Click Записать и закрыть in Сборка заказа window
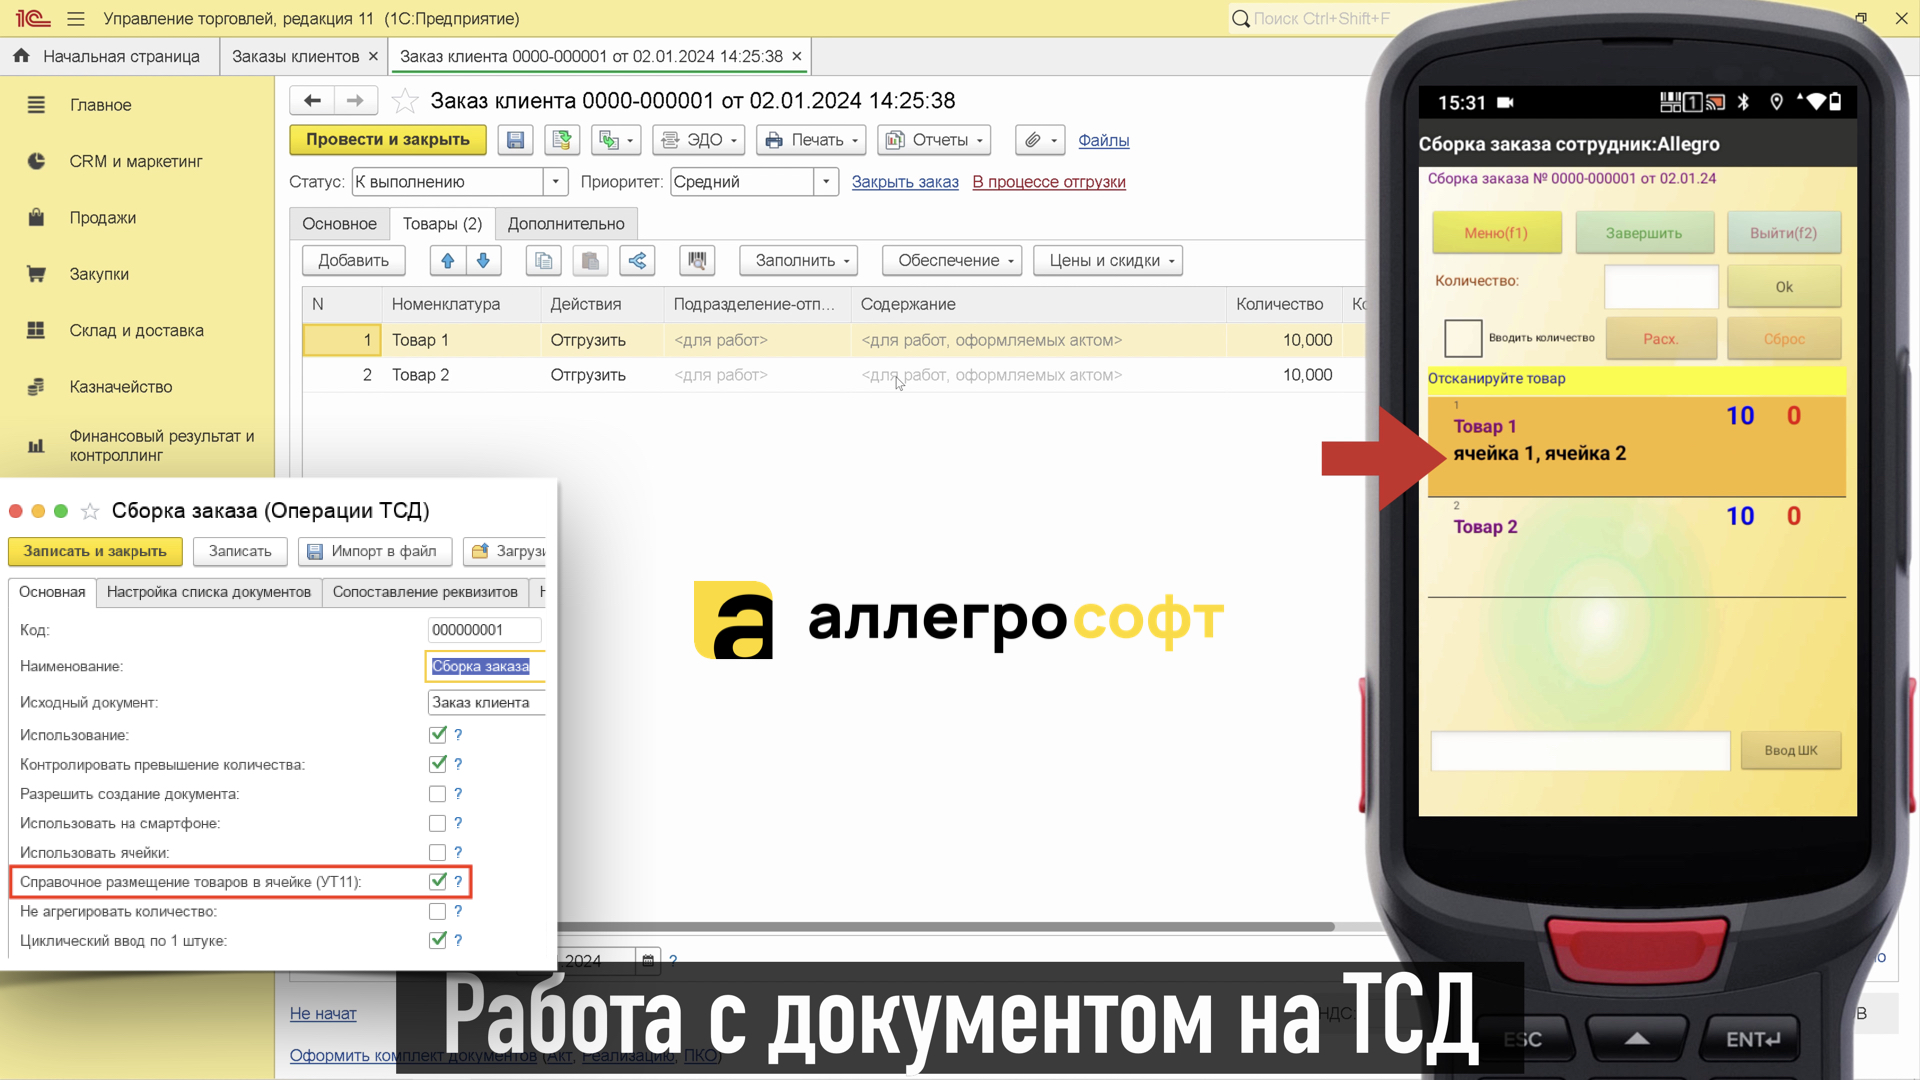The height and width of the screenshot is (1080, 1920). 95,552
